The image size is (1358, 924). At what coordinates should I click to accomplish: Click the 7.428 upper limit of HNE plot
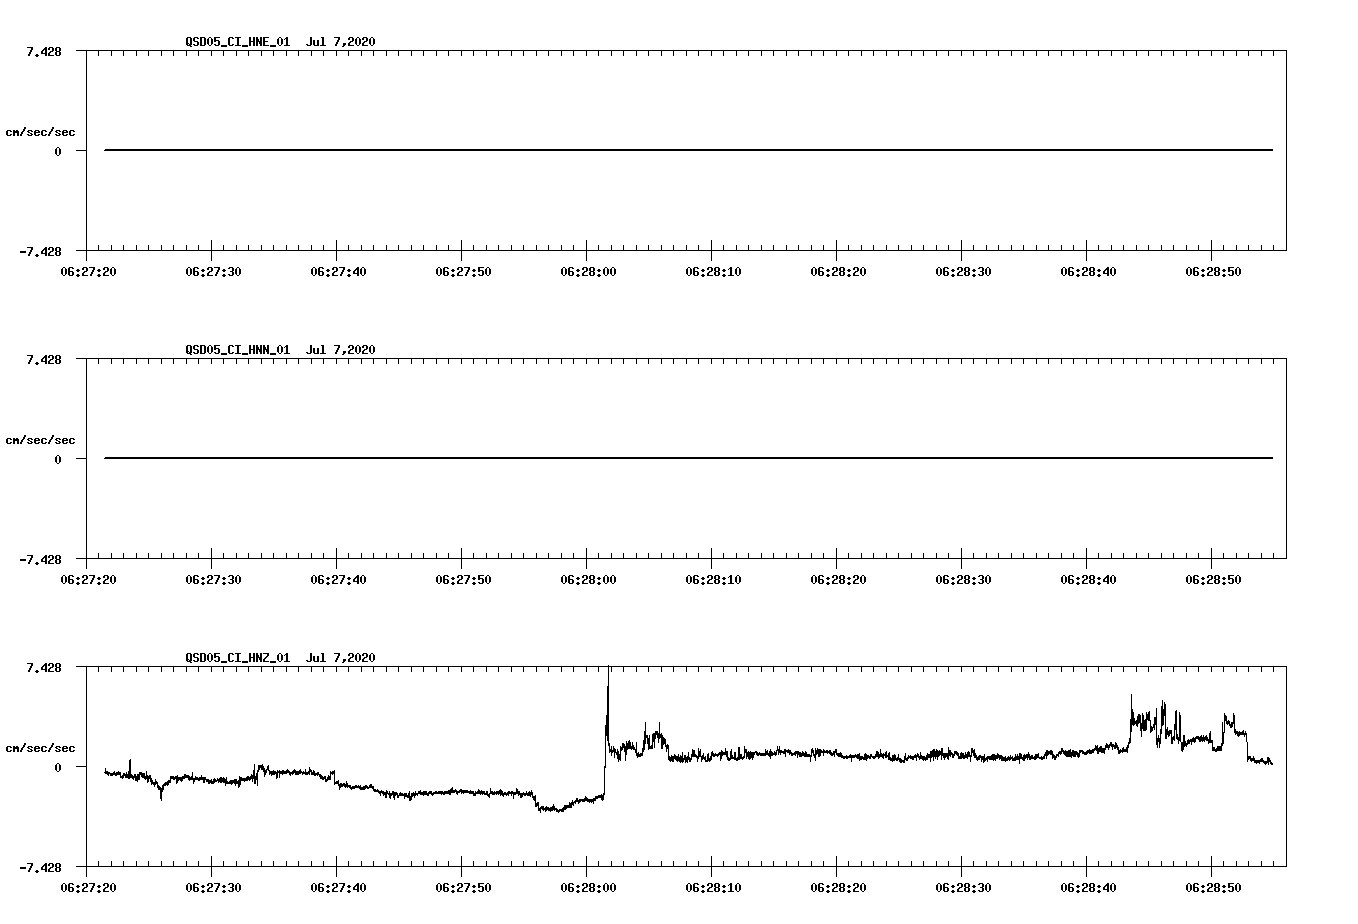click(x=44, y=51)
